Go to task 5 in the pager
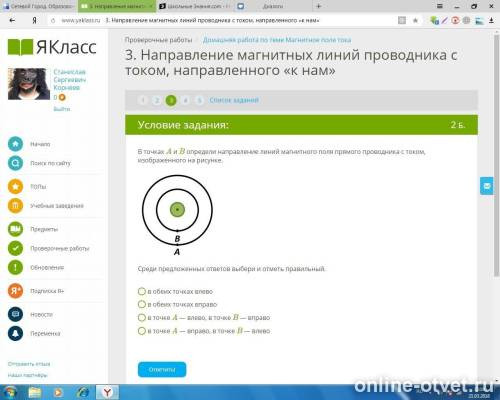 199,100
